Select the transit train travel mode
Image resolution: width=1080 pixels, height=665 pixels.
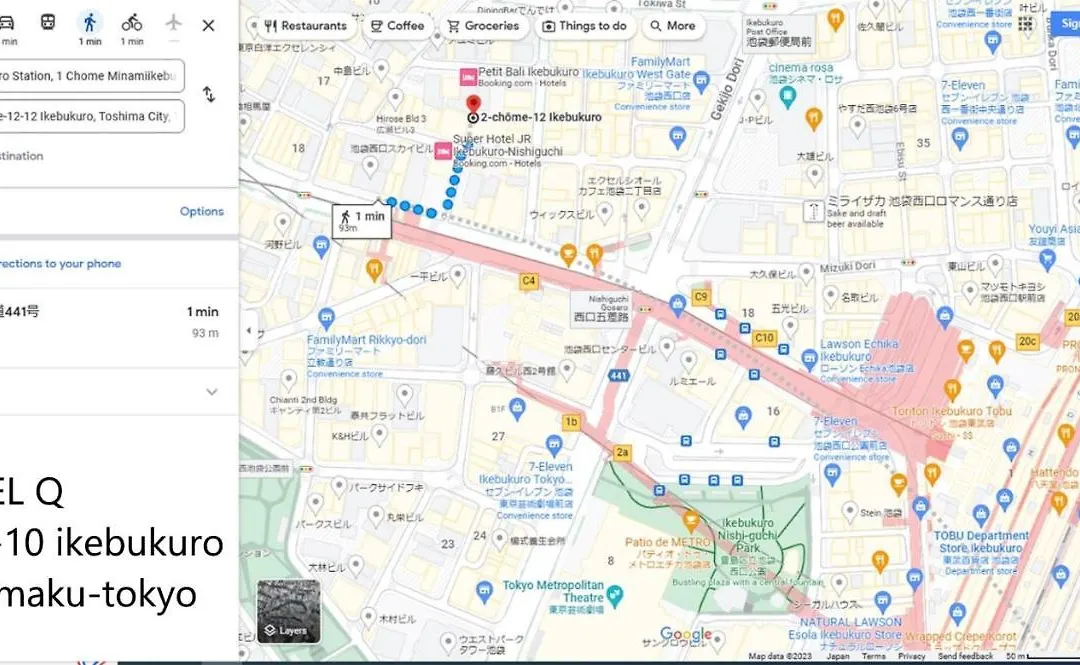(x=48, y=23)
